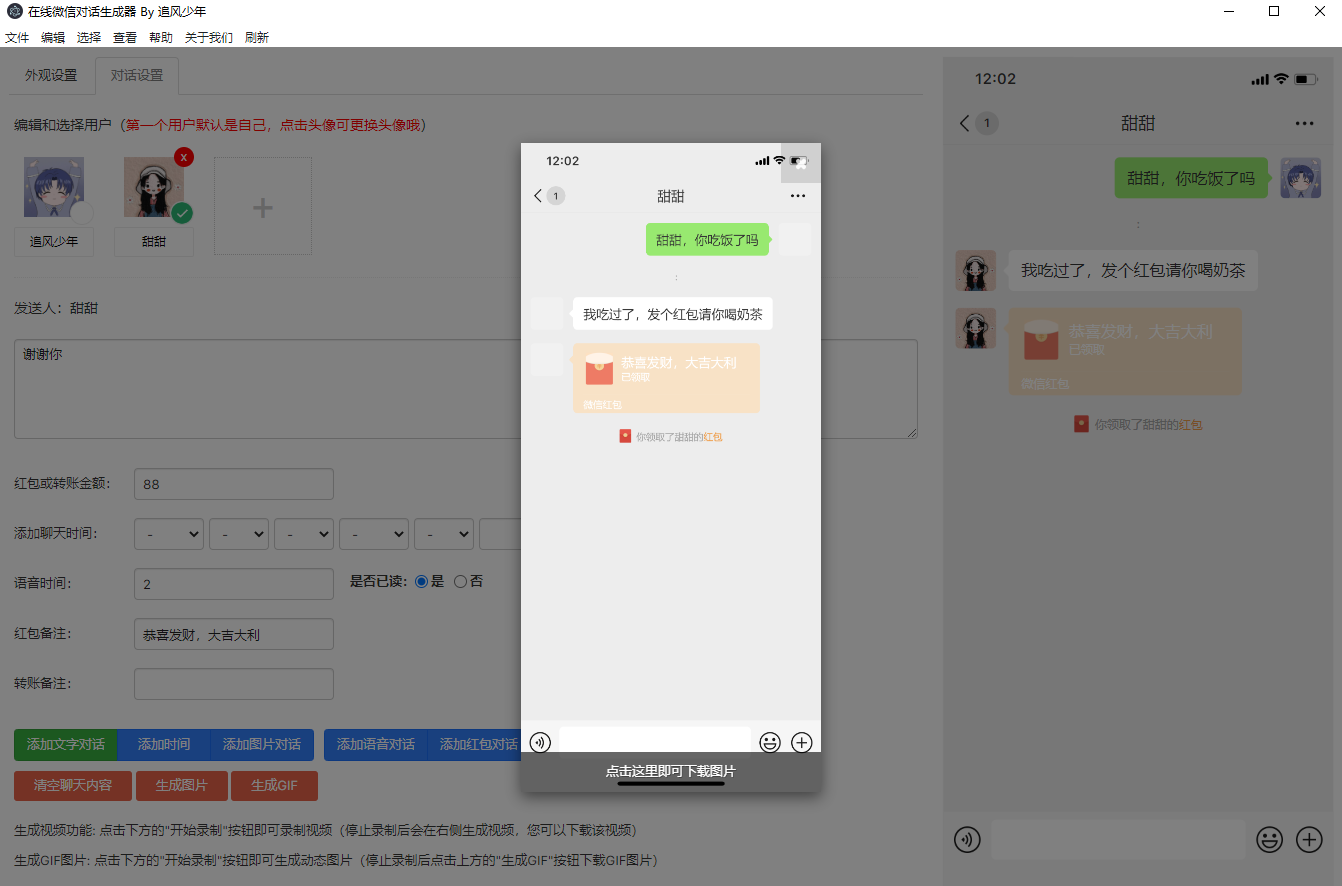Open the fifth chat time dropdown
This screenshot has height=886, width=1342.
444,535
